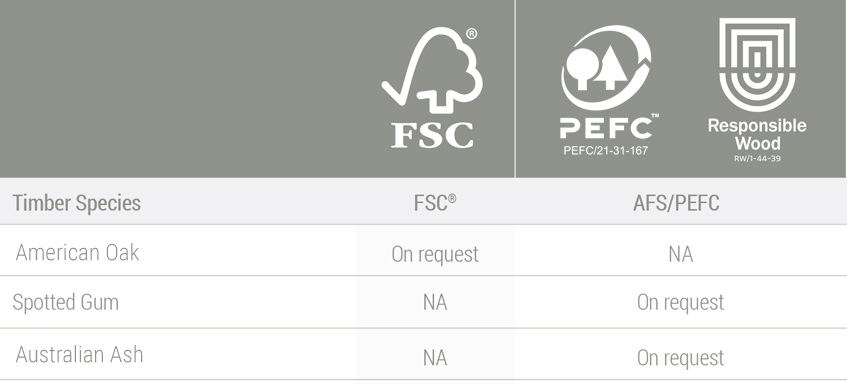Select the Timber Species column header

point(77,203)
